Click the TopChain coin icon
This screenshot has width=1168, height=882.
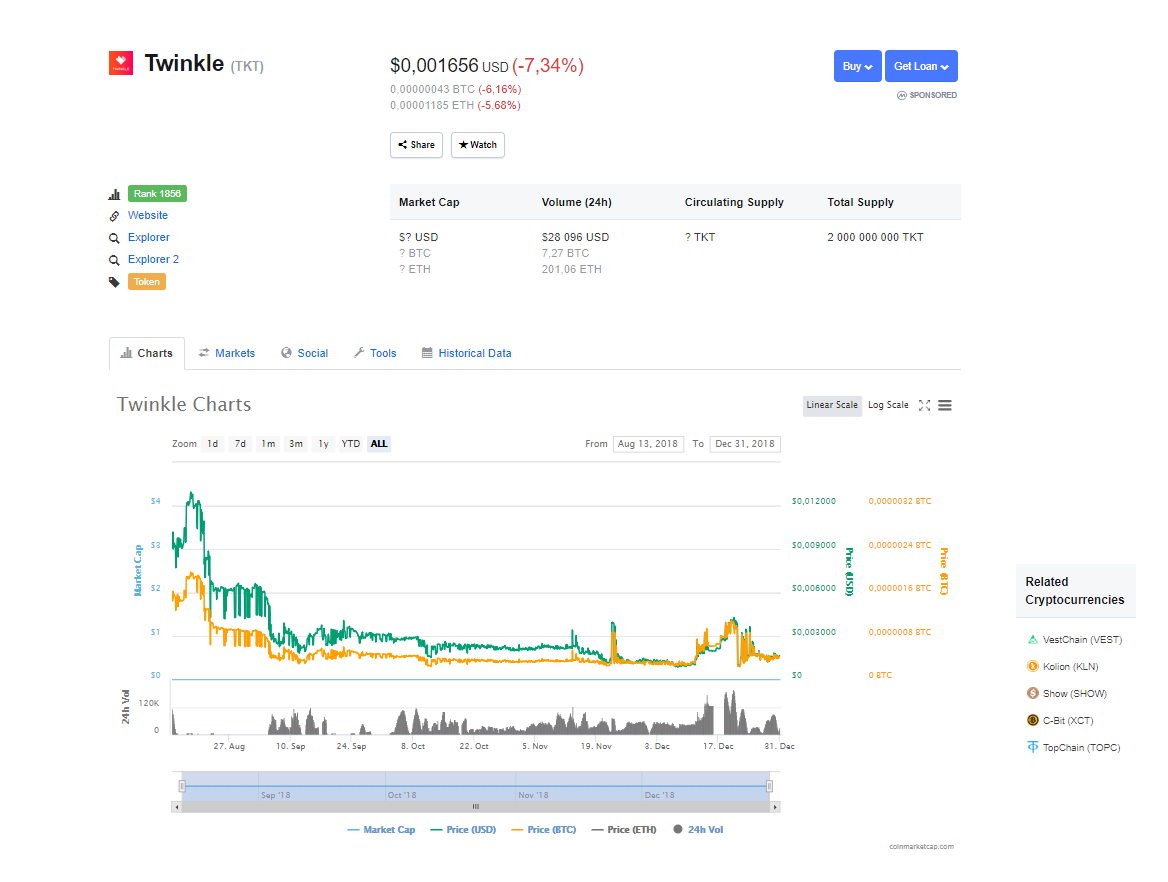coord(1032,747)
